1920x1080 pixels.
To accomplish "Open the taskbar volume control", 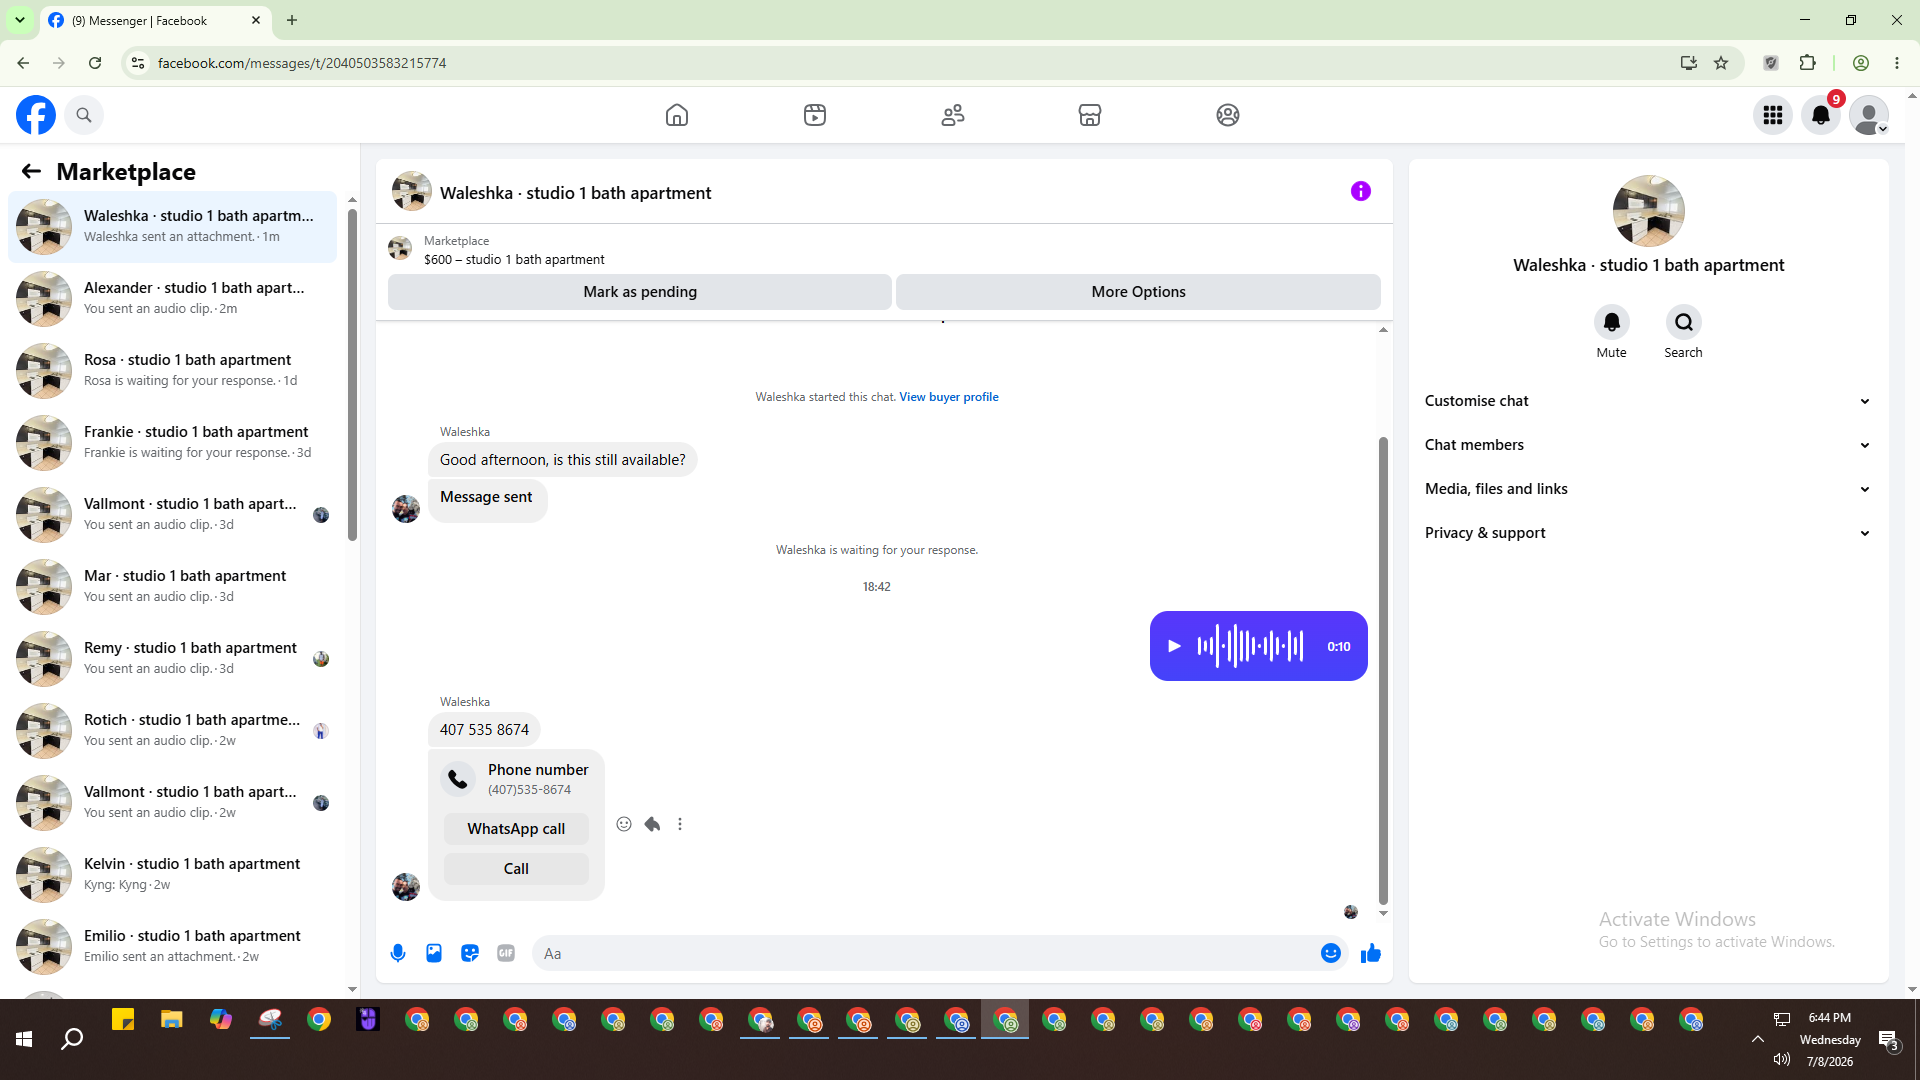I will 1782,1059.
